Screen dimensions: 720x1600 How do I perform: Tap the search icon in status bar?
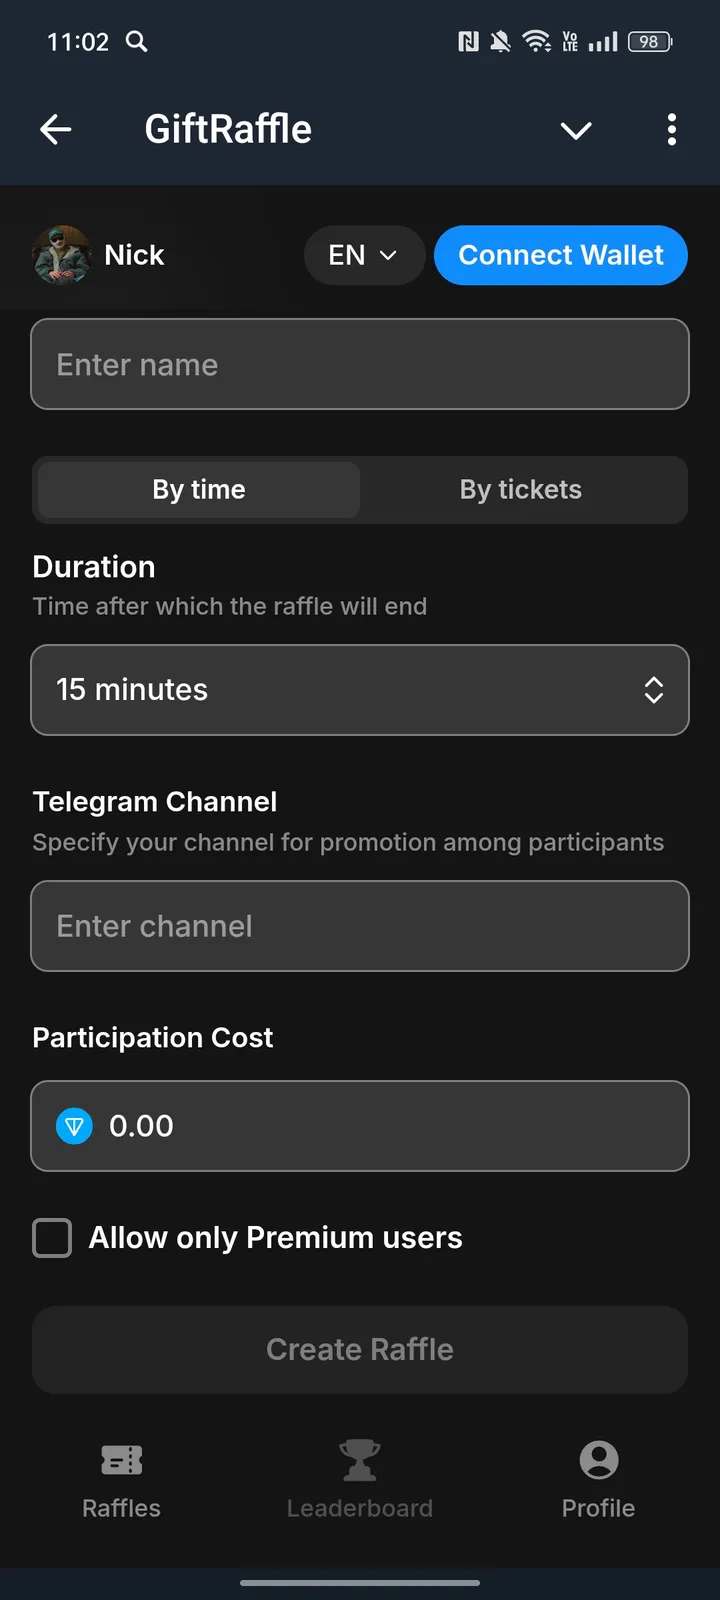[x=137, y=41]
